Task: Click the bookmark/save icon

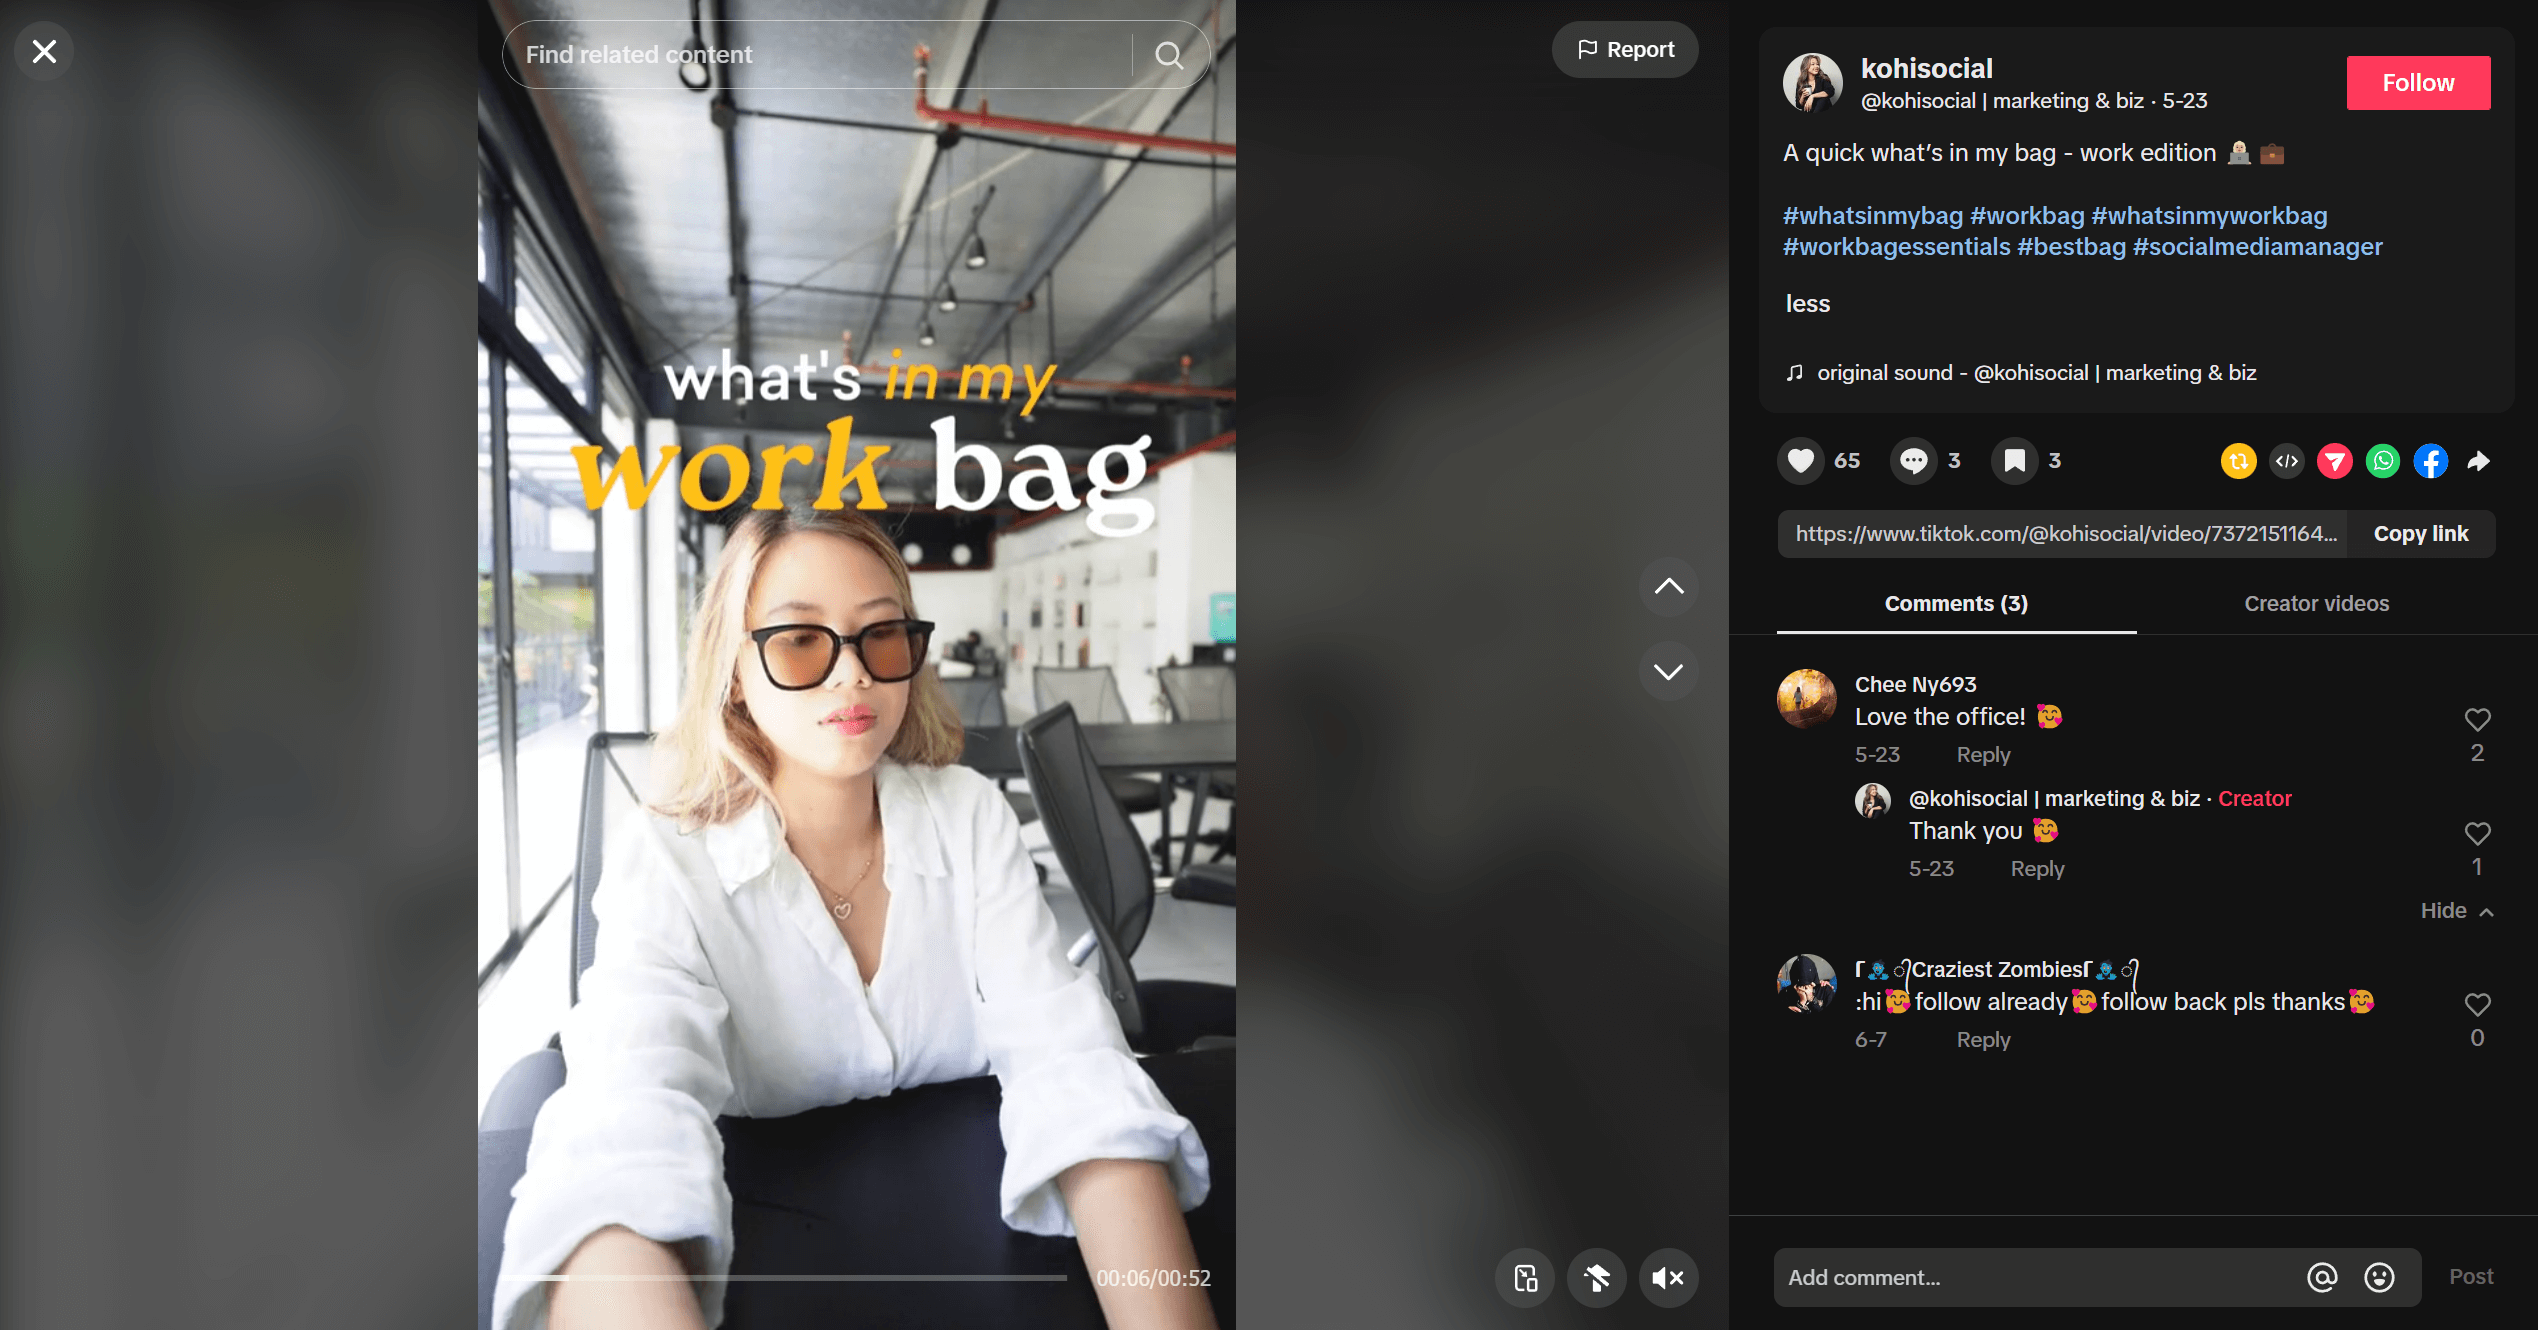Action: (x=2014, y=458)
